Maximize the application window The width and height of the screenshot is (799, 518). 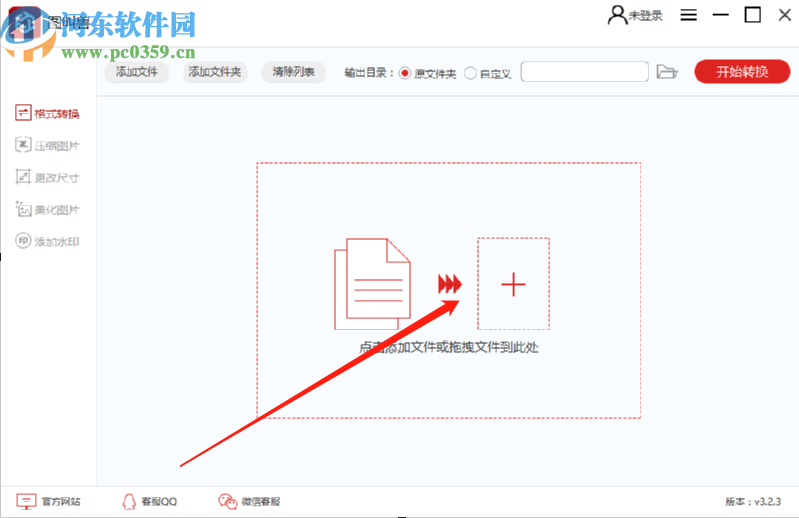(x=753, y=15)
